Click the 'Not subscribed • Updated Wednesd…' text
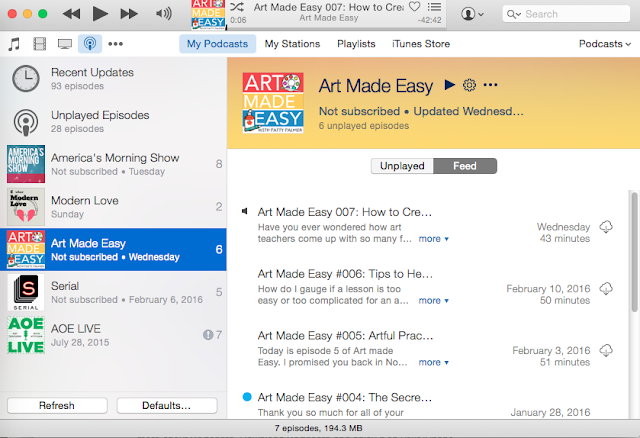Viewport: 640px width, 438px height. [421, 111]
